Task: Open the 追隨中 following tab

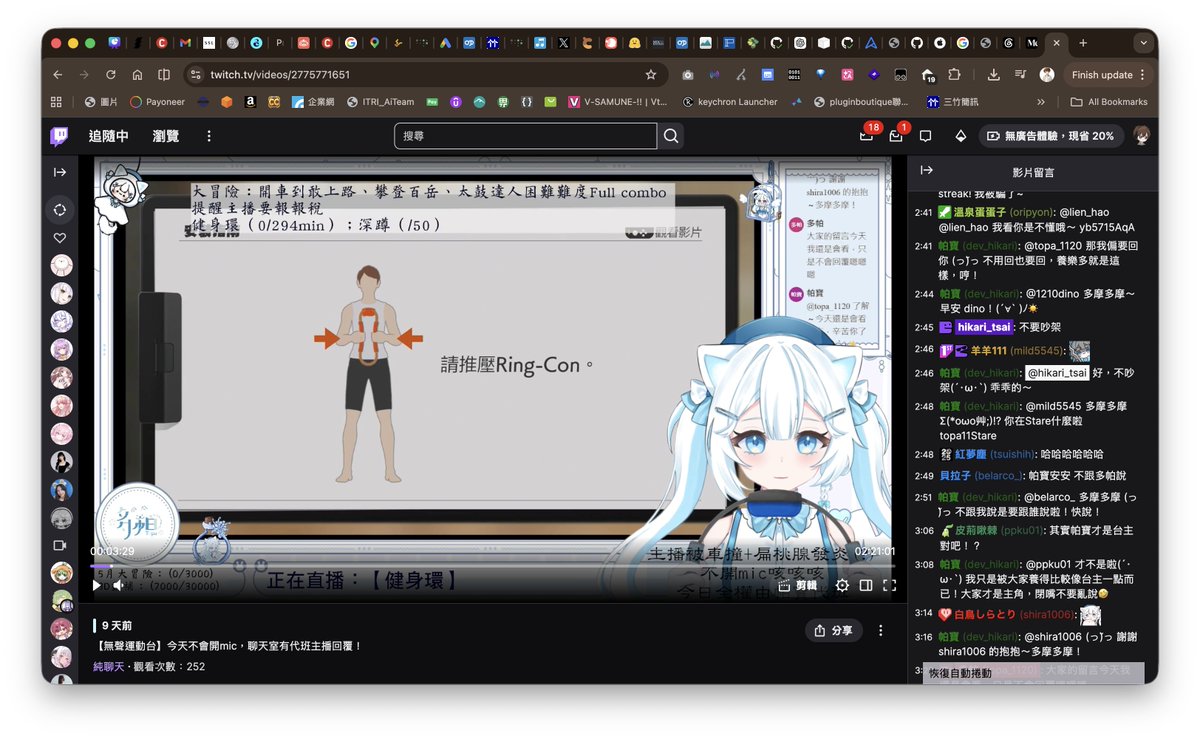Action: 108,136
